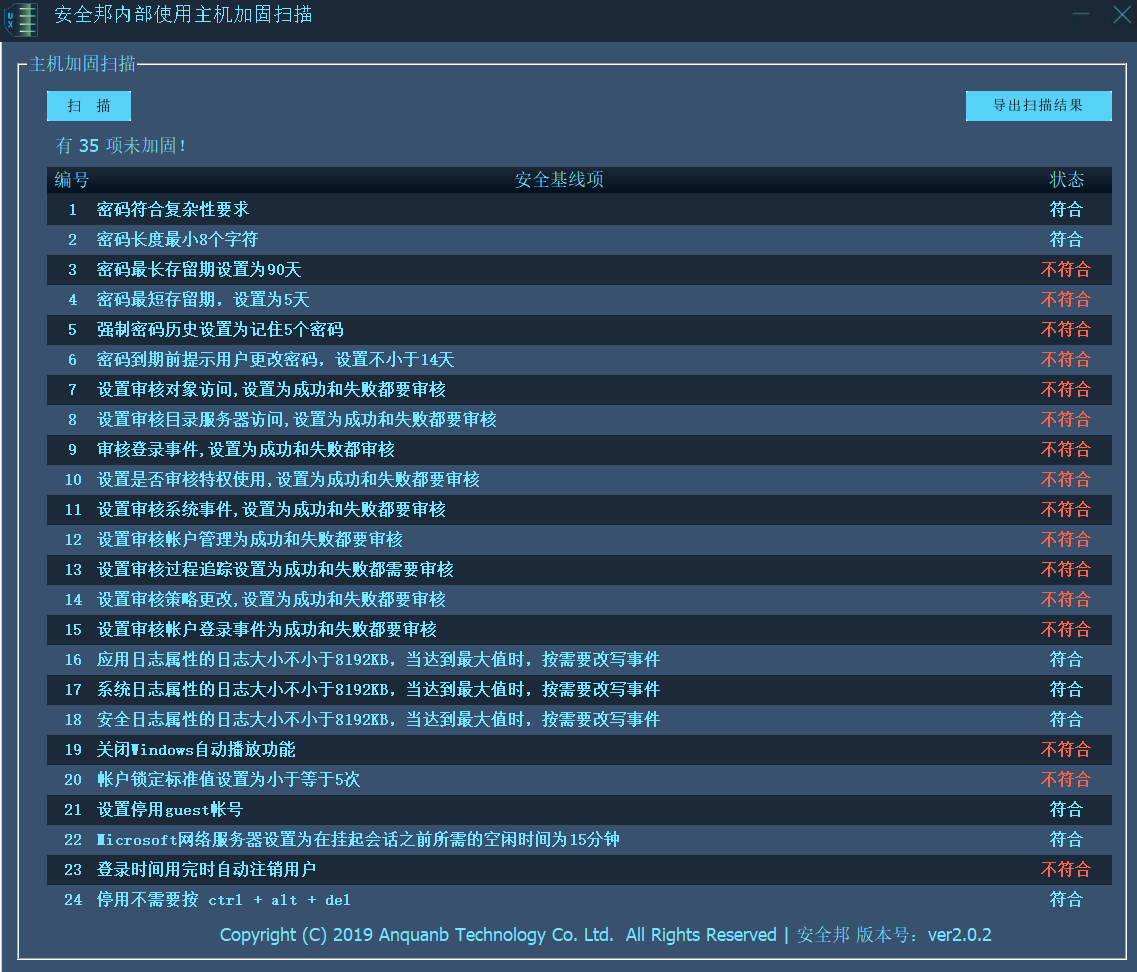Click the 导出扫描结果 export button

1038,106
